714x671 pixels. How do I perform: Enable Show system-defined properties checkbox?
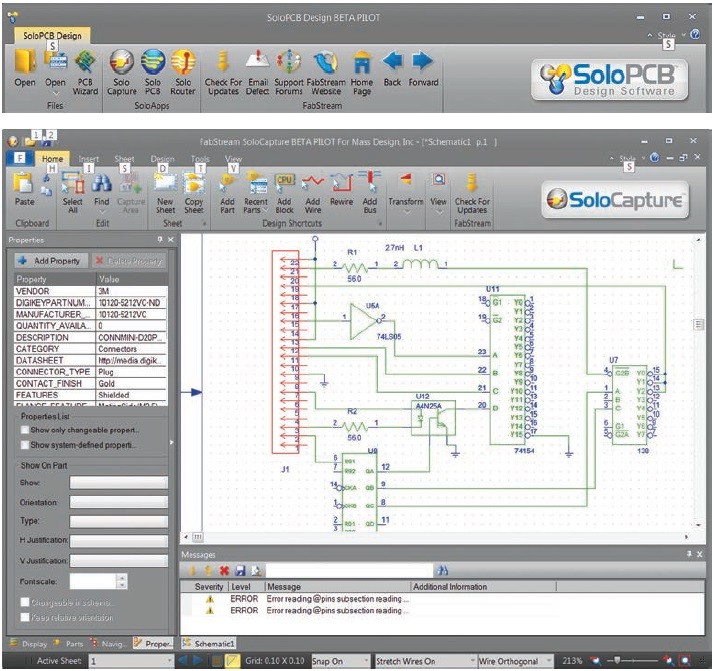[25, 445]
